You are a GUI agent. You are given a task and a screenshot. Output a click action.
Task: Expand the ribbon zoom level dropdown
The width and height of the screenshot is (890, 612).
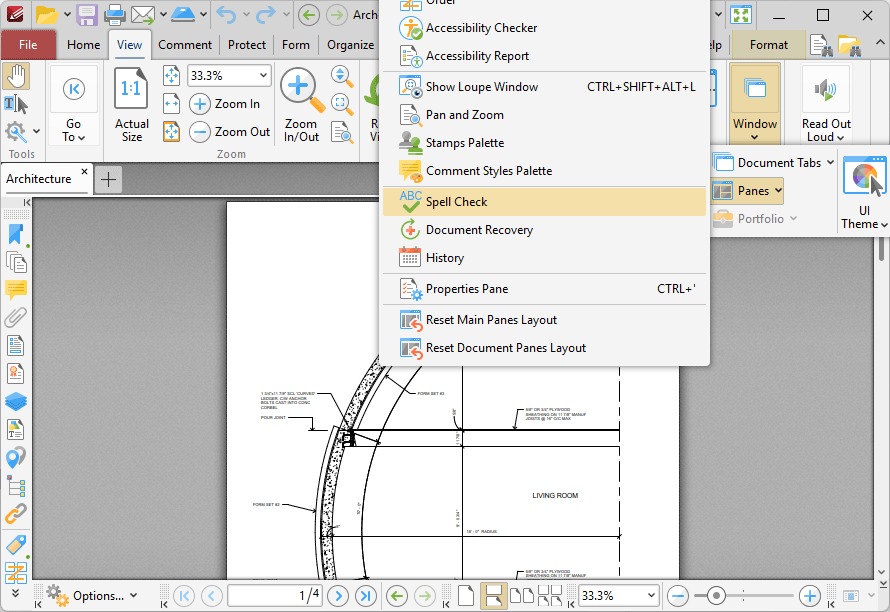[x=263, y=76]
